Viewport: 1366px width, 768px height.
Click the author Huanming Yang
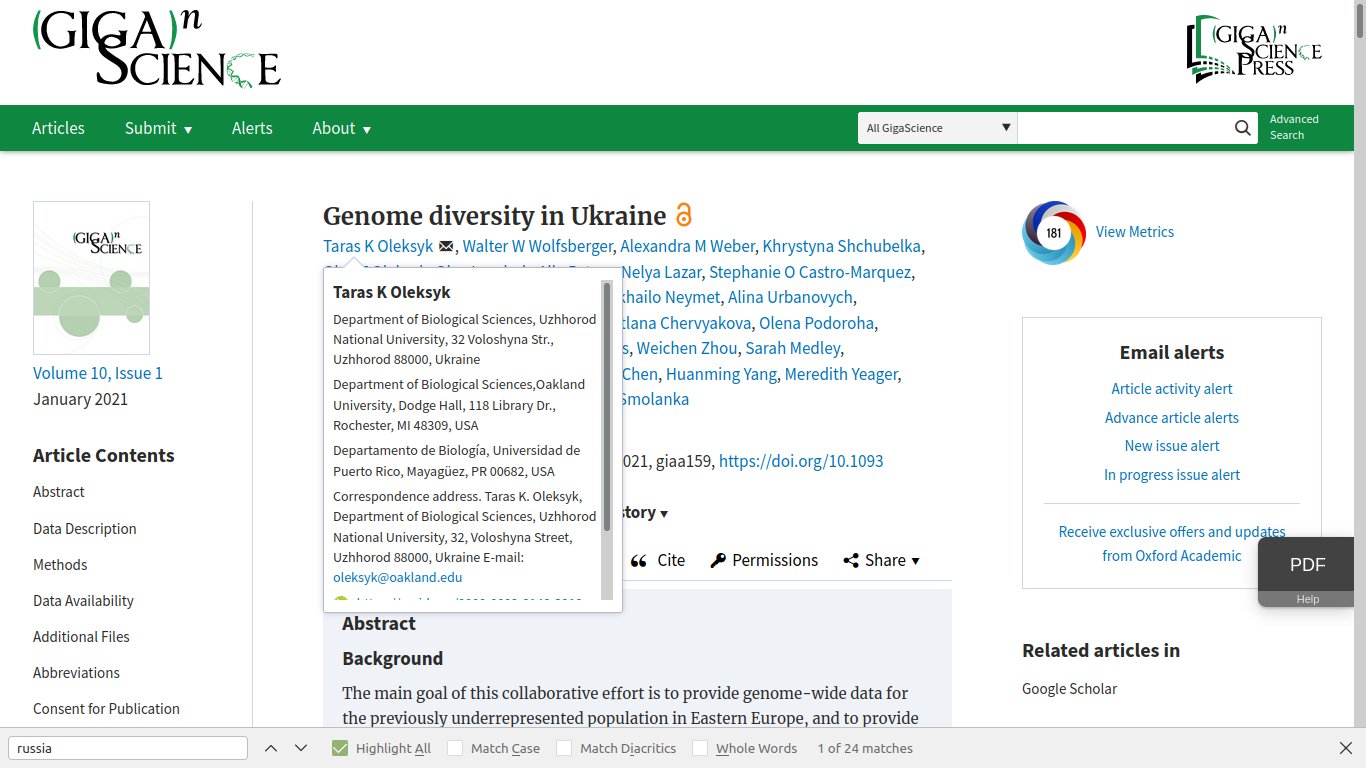[x=721, y=374]
